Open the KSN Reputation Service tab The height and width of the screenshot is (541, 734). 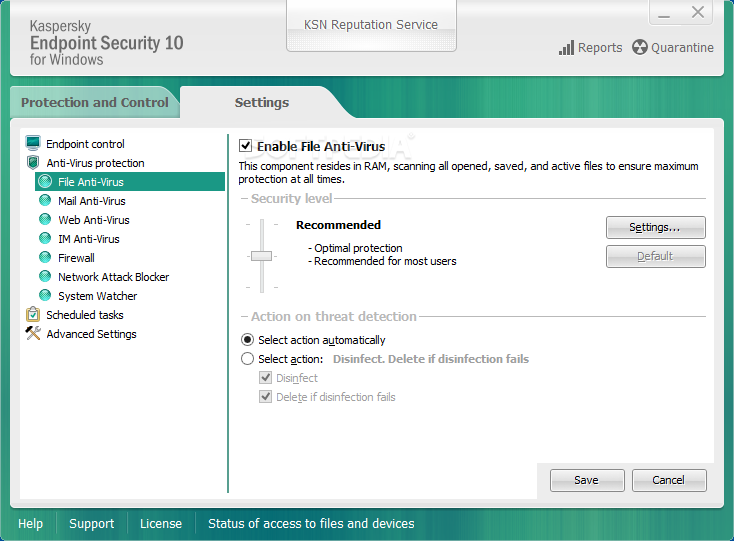pyautogui.click(x=371, y=25)
